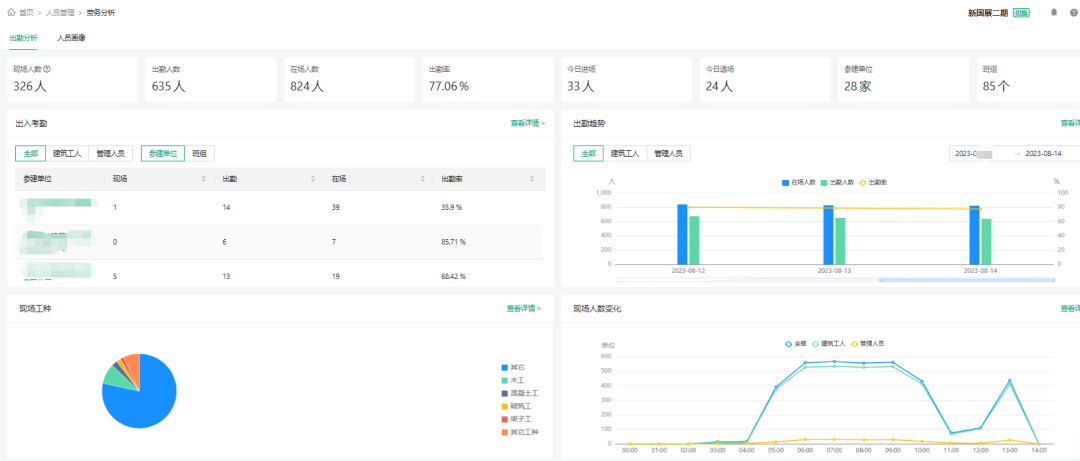This screenshot has width=1080, height=461.
Task: Open the help question mark icon at top right
Action: [x=1073, y=12]
